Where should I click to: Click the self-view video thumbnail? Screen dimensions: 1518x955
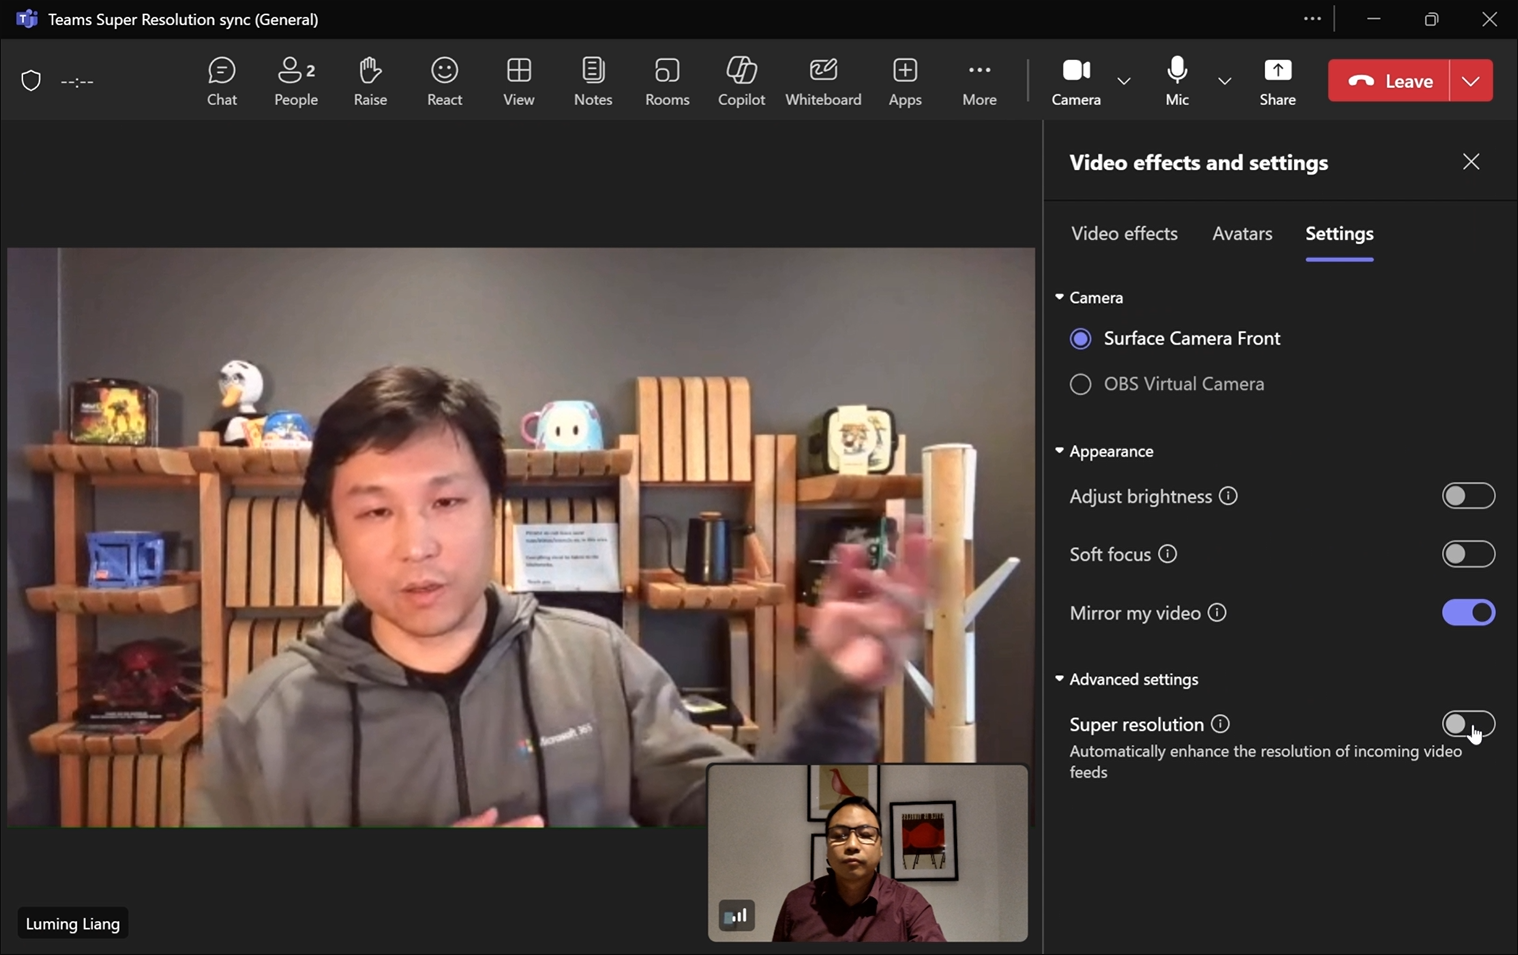tap(868, 853)
